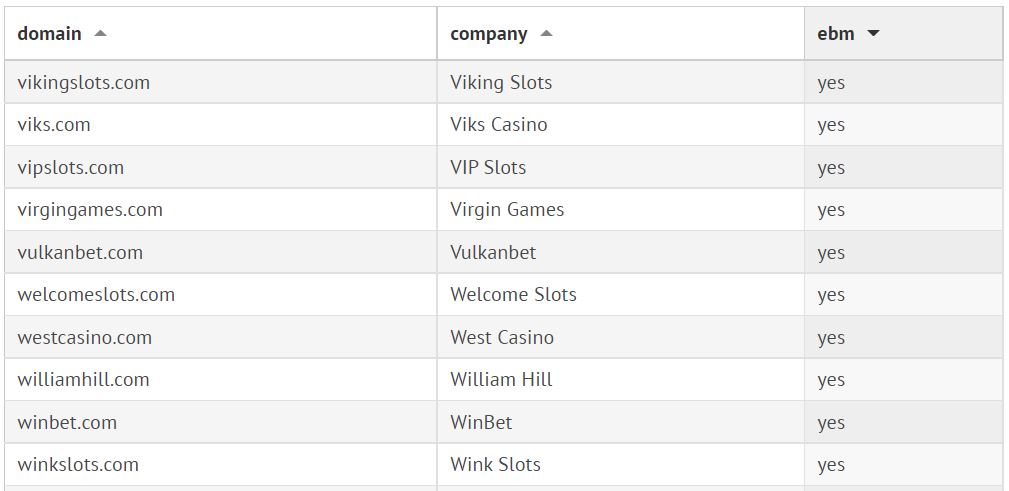Screen dimensions: 1009x491
Task: Click welcomeslots.com in the table
Action: (x=96, y=295)
